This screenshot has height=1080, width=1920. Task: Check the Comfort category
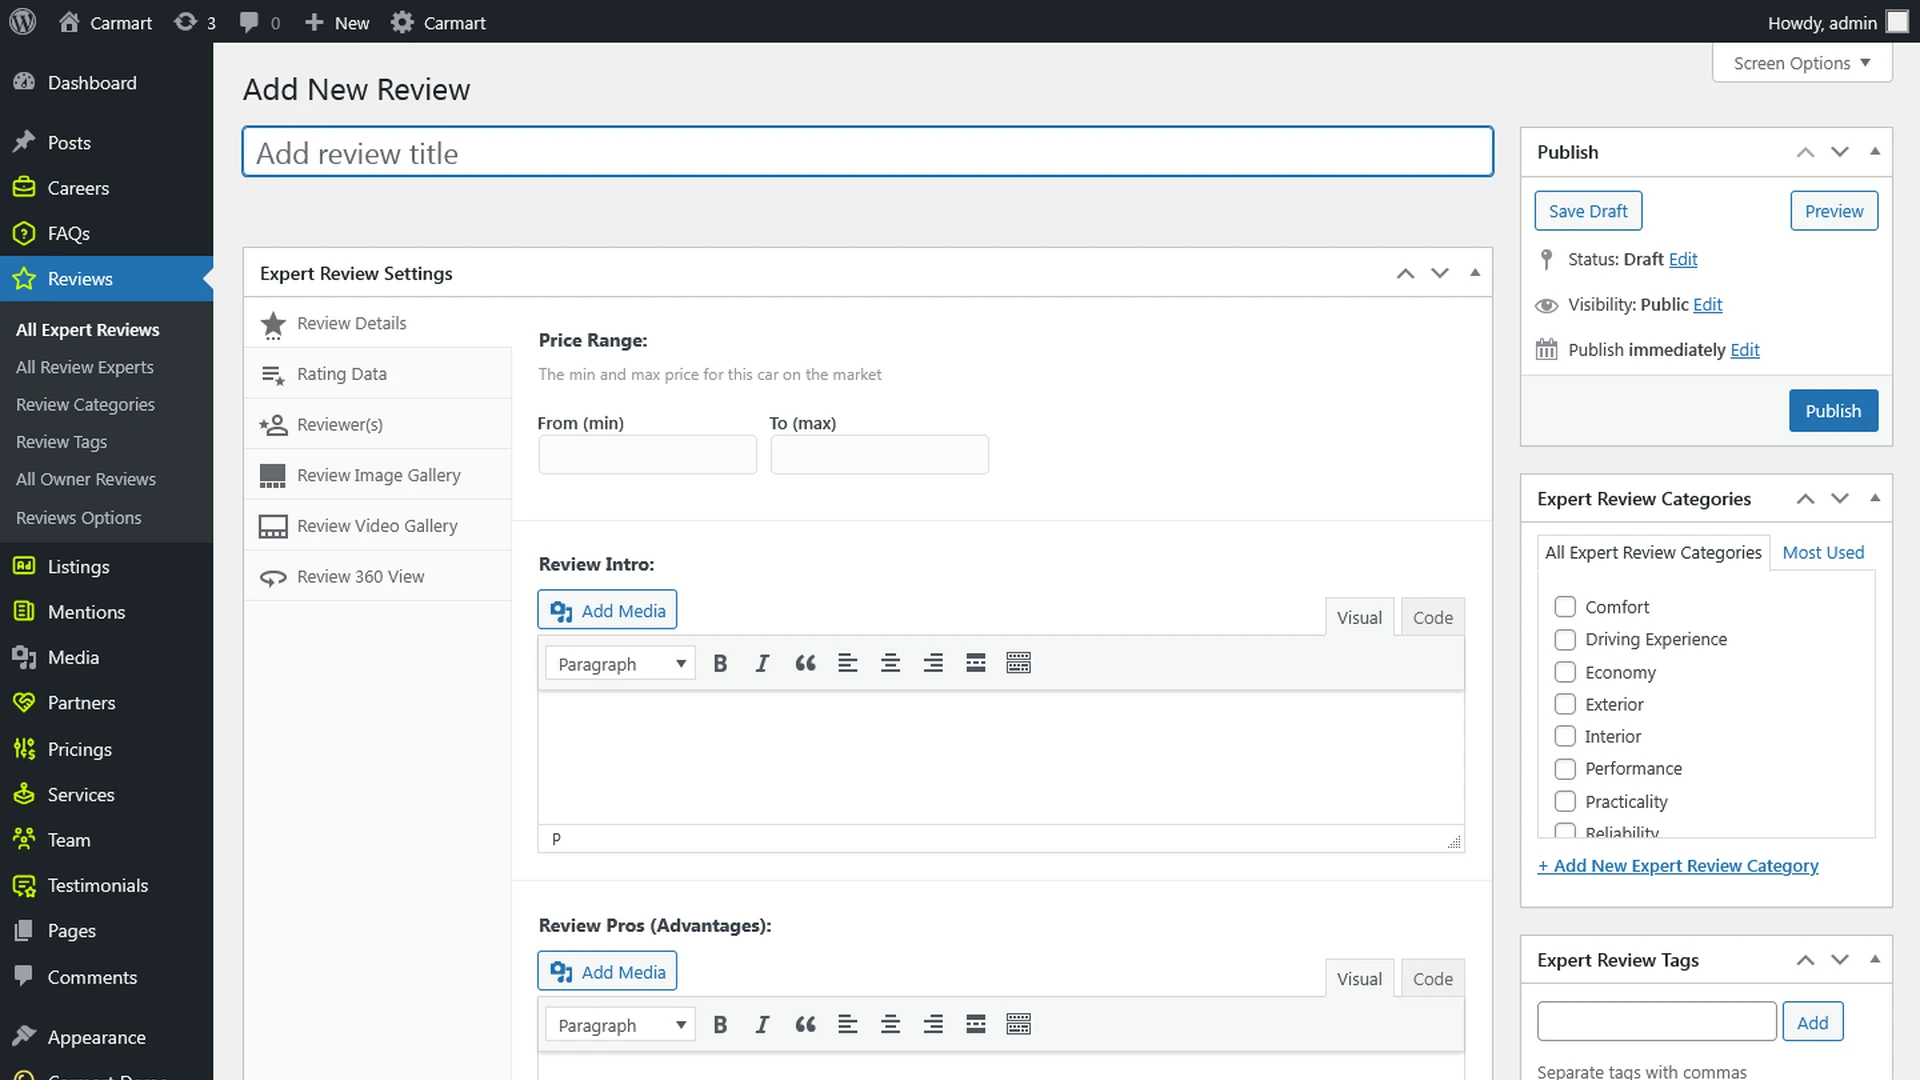point(1565,607)
